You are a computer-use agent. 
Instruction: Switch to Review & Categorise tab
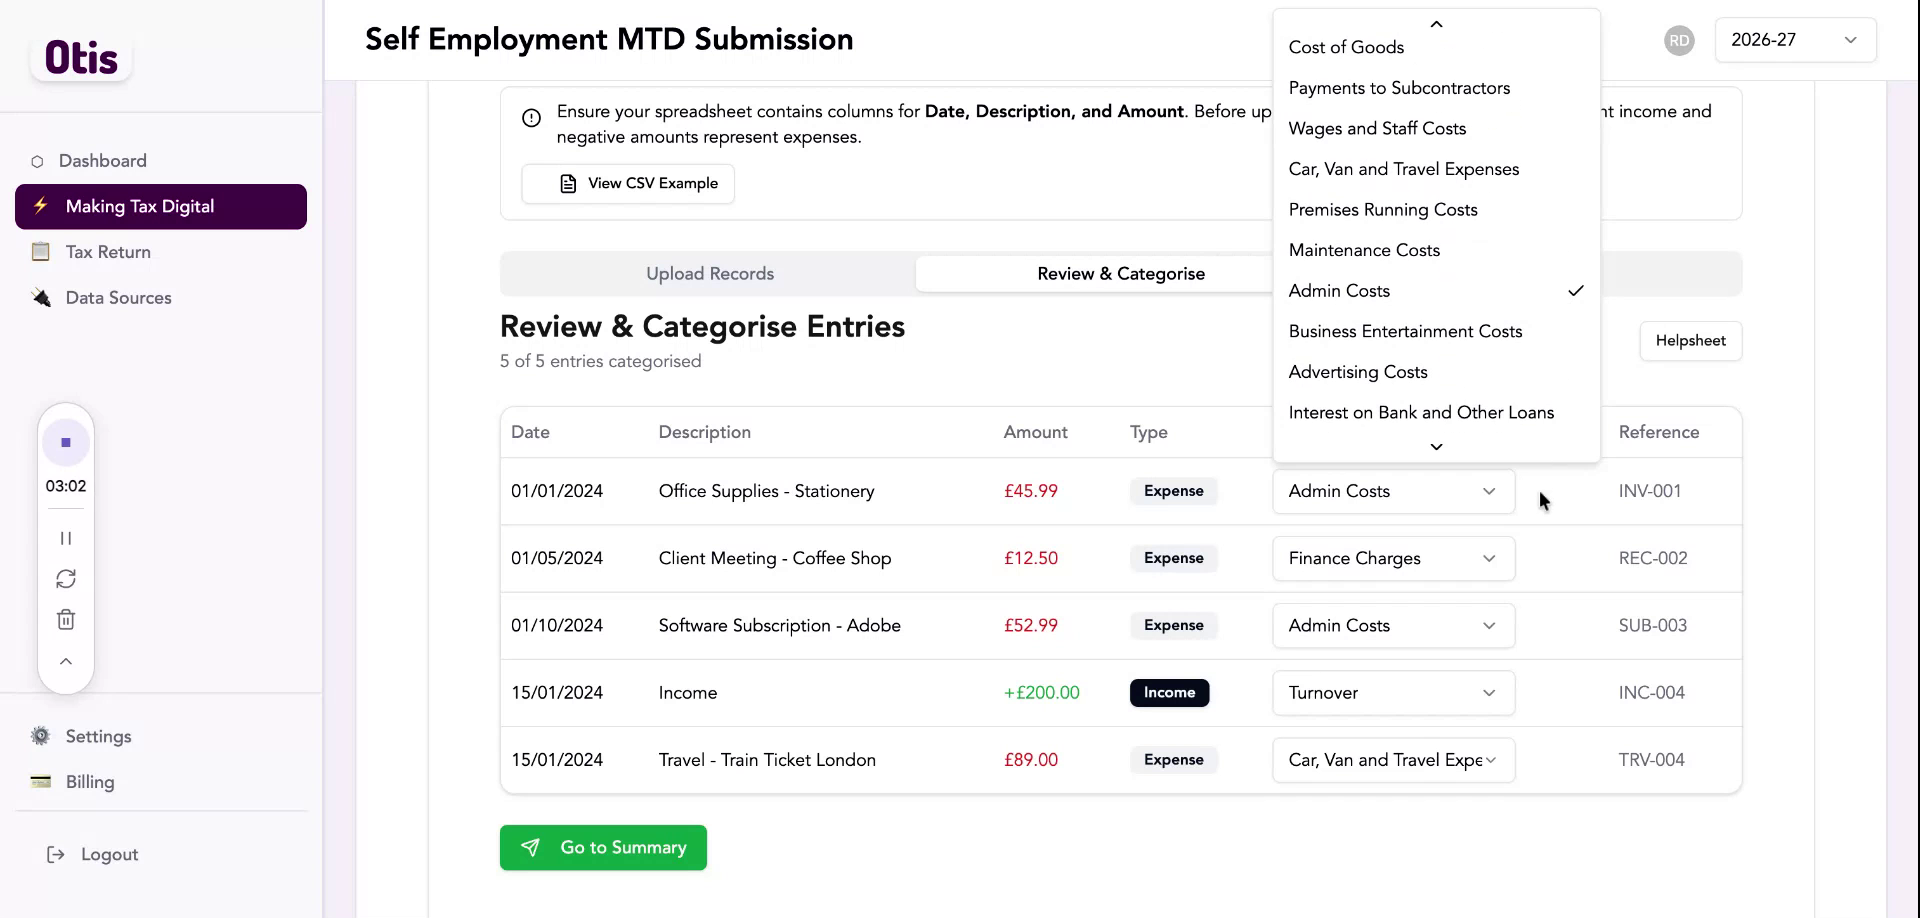click(1121, 274)
